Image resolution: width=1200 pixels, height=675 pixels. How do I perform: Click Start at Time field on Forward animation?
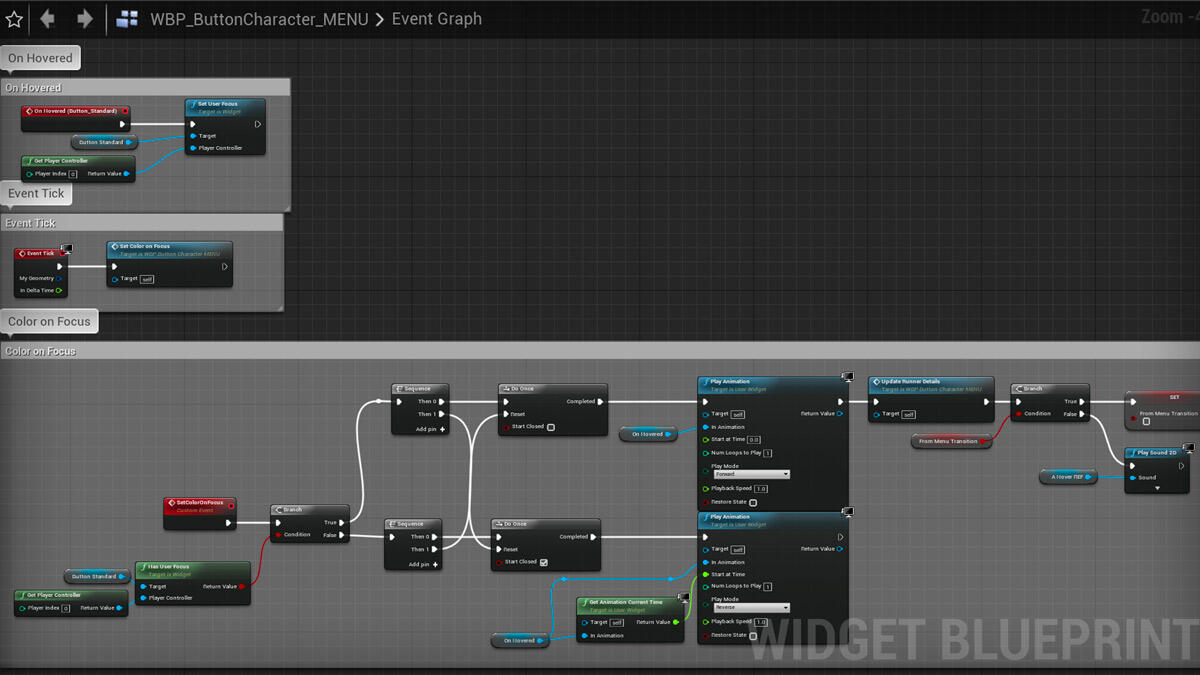tap(754, 439)
